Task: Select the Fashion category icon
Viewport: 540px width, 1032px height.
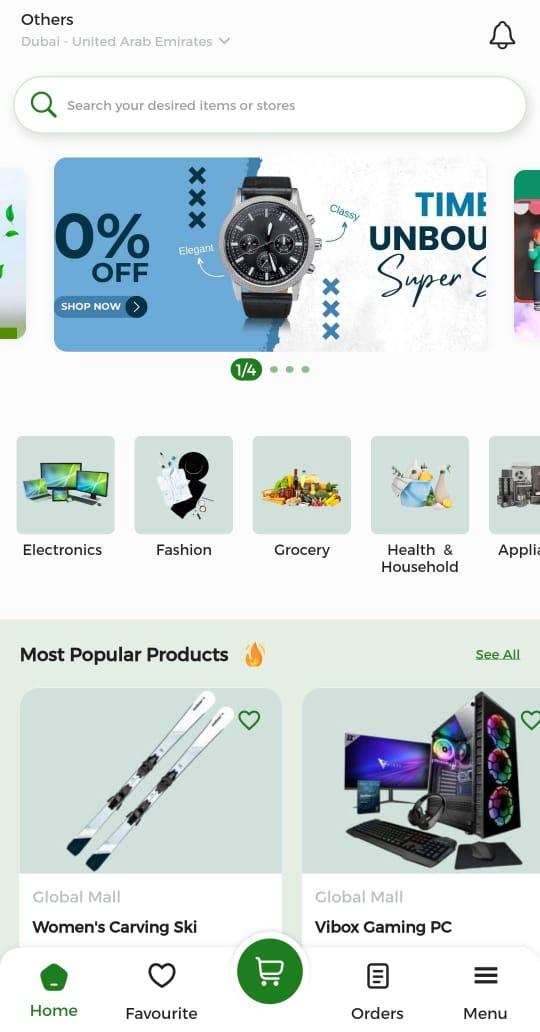Action: [184, 484]
